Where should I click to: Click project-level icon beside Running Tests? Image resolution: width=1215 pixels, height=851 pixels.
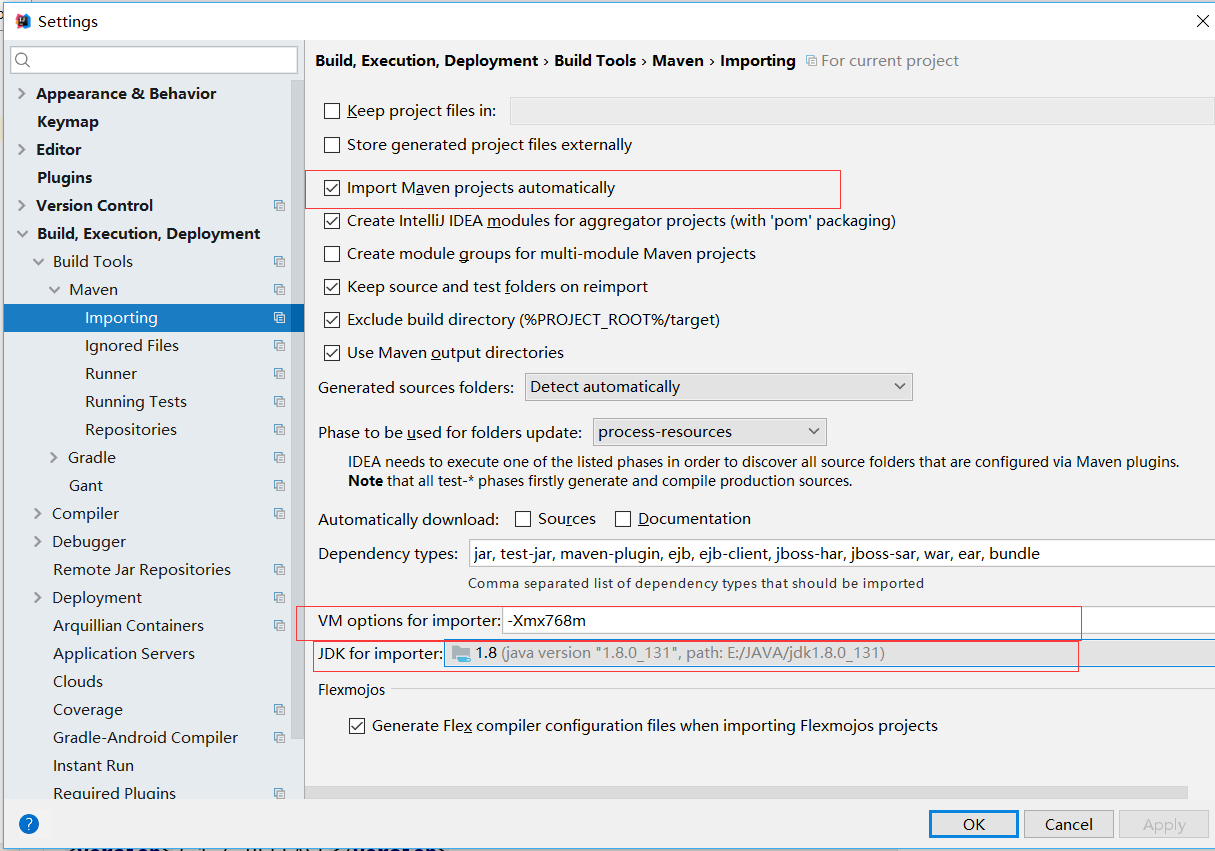279,401
